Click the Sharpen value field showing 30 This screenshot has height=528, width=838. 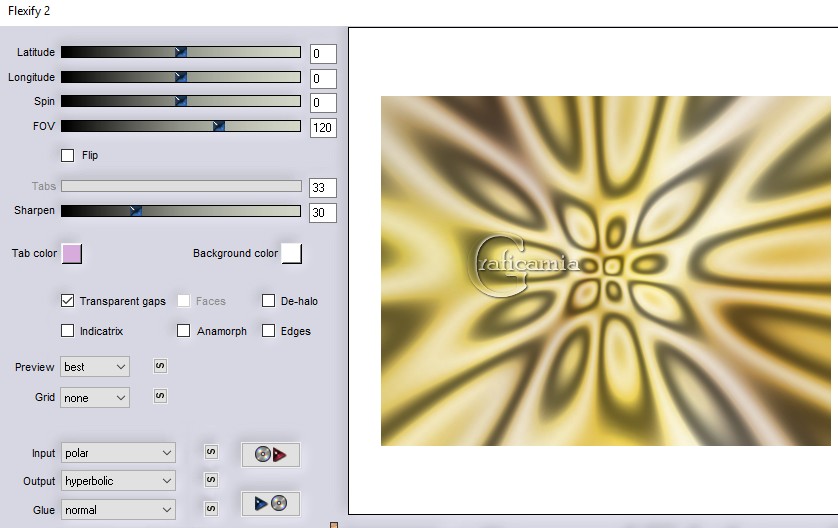click(x=323, y=213)
